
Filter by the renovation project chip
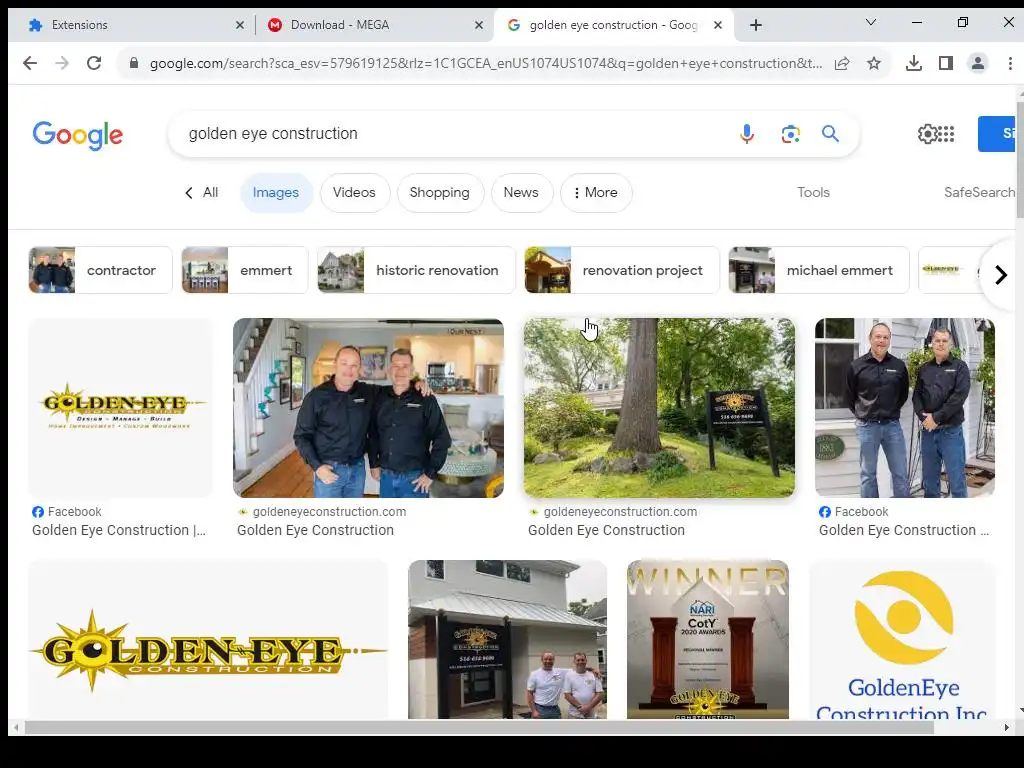click(622, 270)
